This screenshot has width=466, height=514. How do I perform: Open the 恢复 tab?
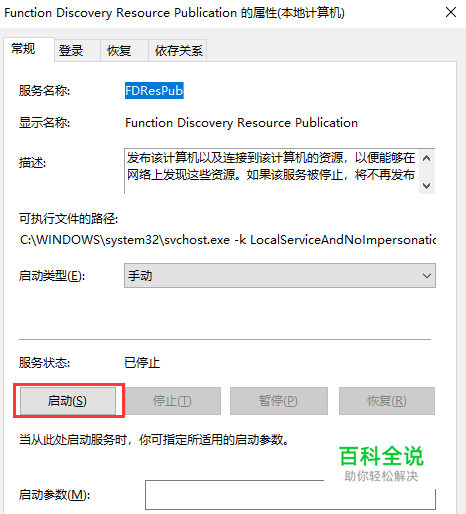coord(124,51)
